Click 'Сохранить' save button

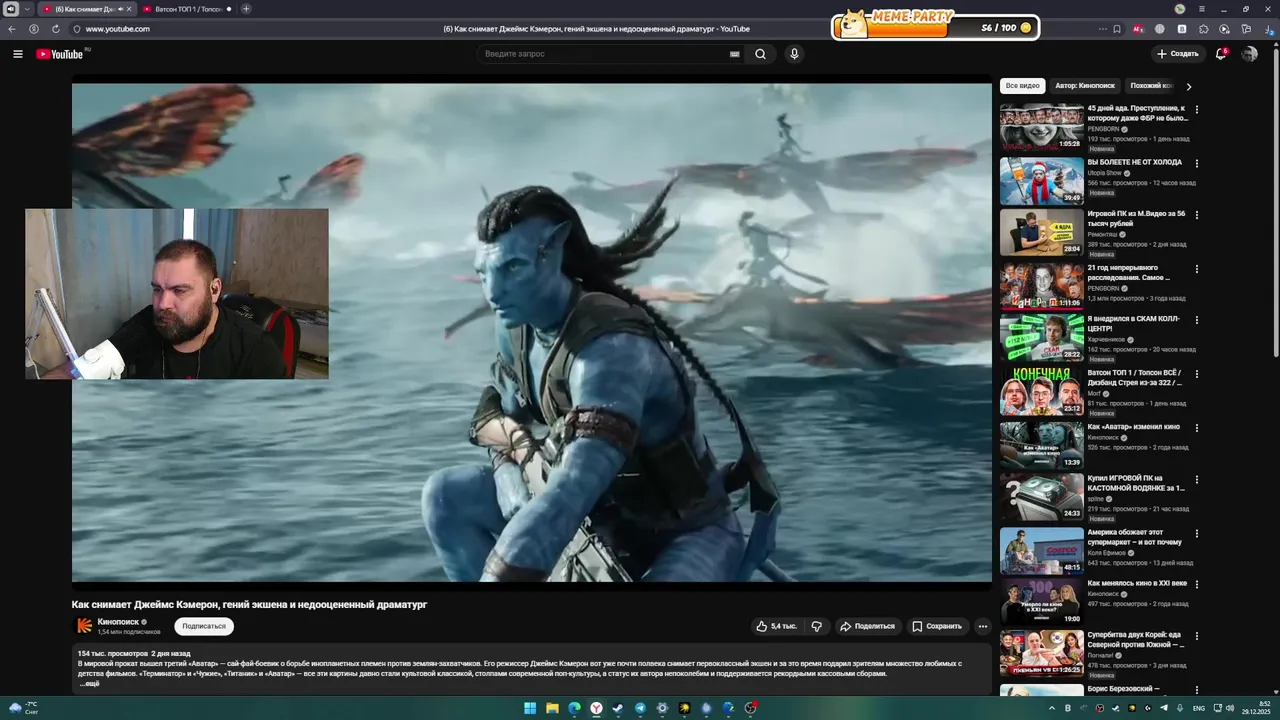click(x=936, y=626)
